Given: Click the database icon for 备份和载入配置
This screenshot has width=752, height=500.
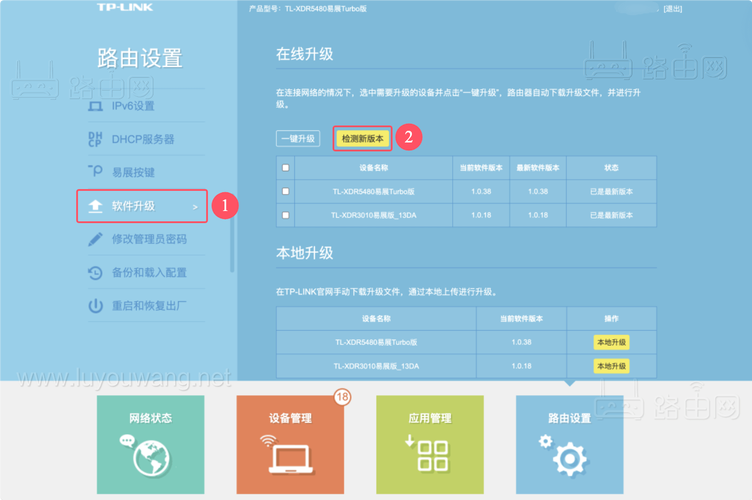Looking at the screenshot, I should [96, 272].
